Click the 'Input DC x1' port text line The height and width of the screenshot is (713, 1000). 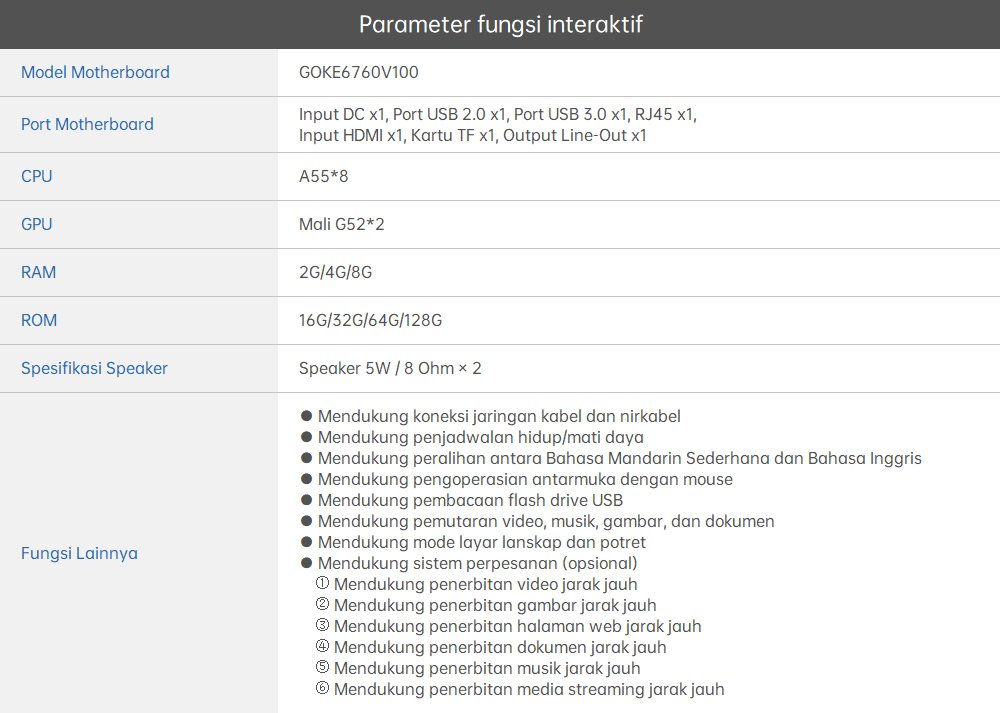497,114
